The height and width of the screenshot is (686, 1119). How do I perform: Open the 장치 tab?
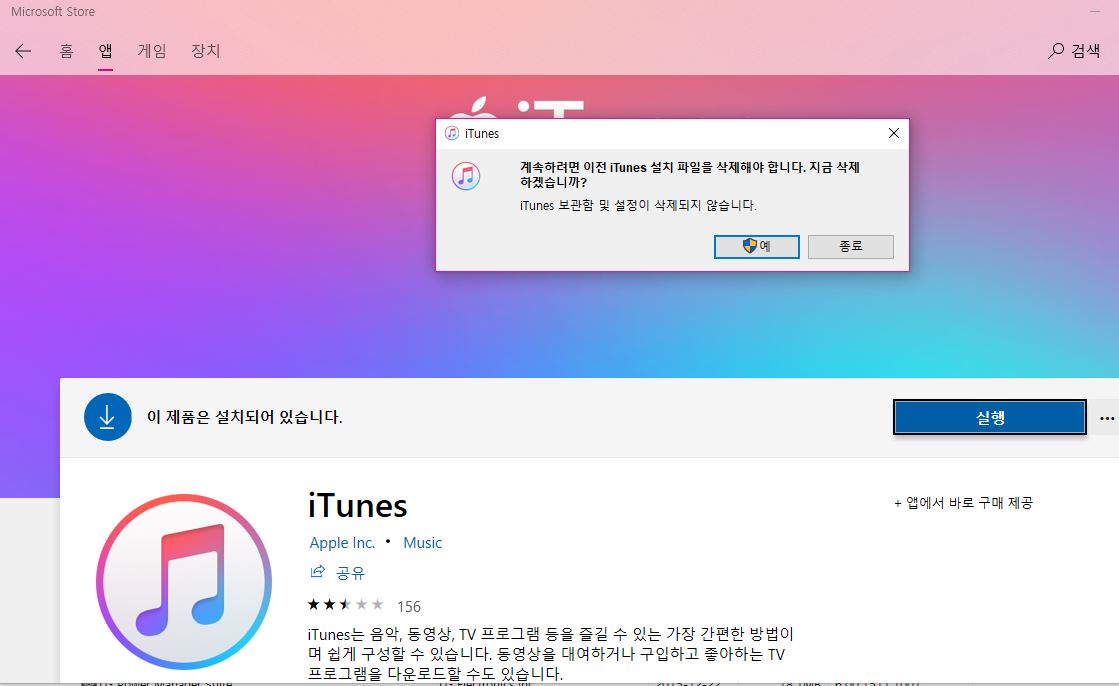[x=205, y=51]
